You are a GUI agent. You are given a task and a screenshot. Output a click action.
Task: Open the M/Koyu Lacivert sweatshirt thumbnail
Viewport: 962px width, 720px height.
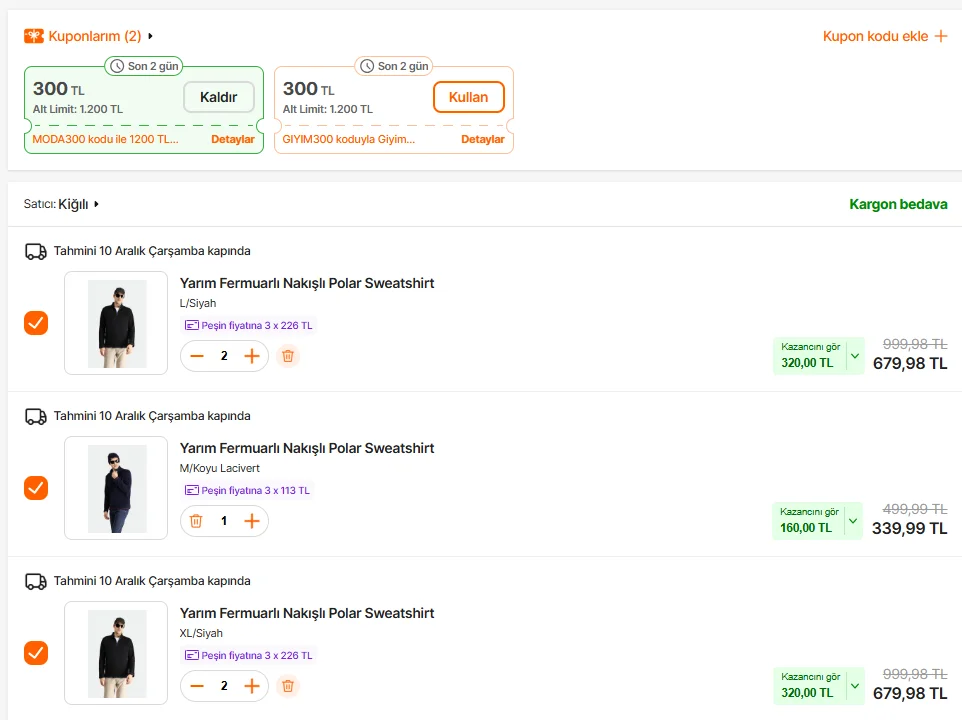(x=116, y=488)
